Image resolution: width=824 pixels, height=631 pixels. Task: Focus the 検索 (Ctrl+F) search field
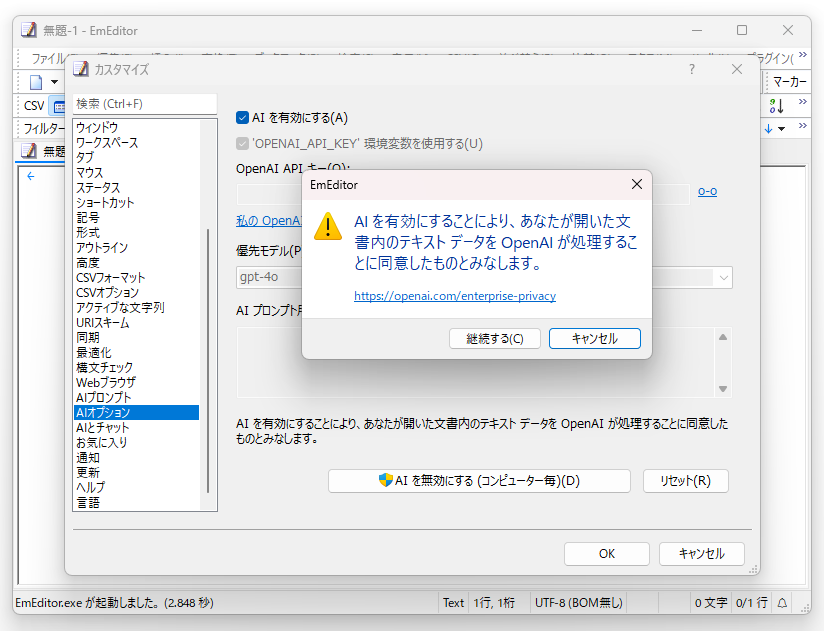[145, 104]
